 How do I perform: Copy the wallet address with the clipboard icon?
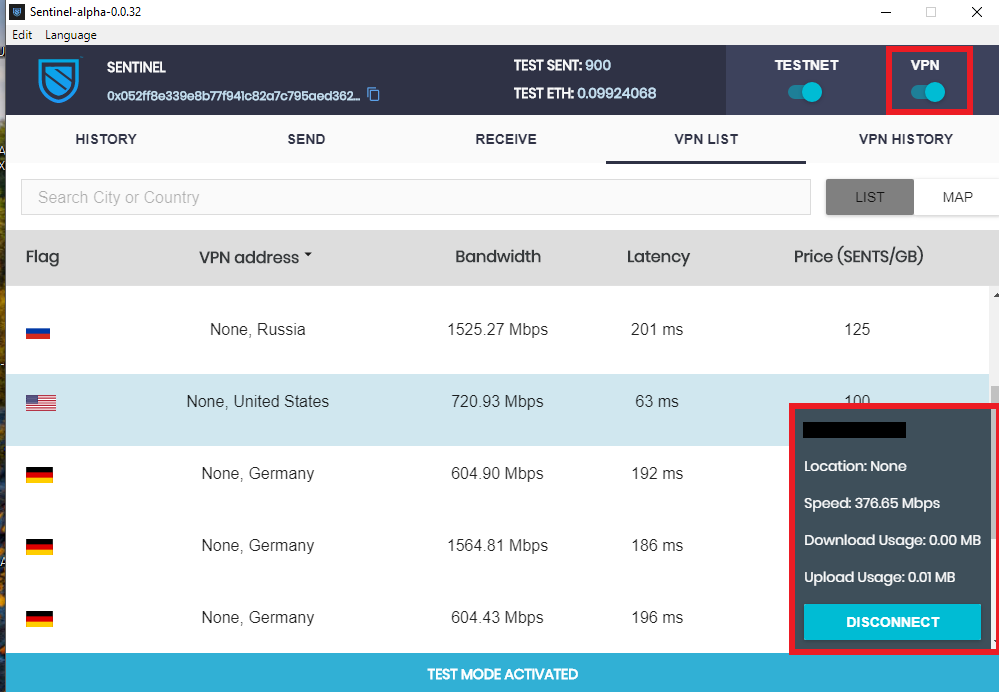pos(374,95)
